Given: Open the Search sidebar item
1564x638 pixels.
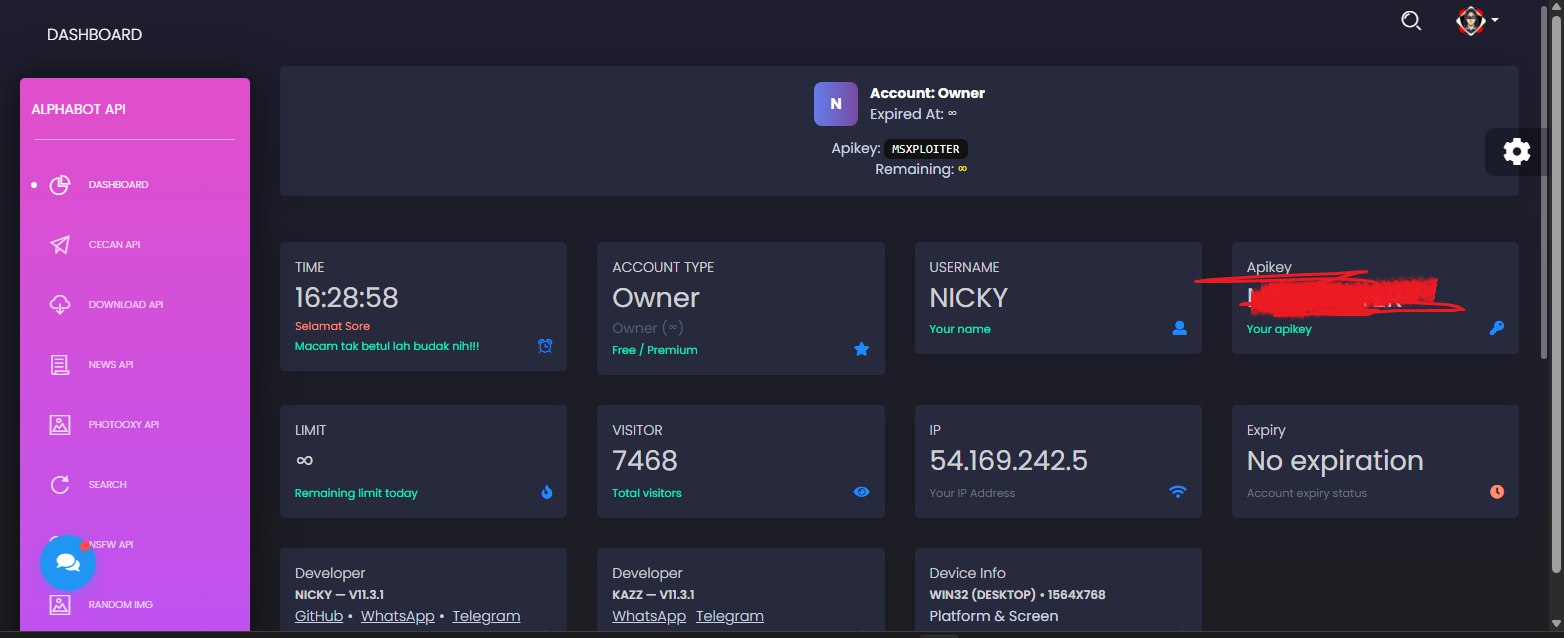Looking at the screenshot, I should 107,485.
